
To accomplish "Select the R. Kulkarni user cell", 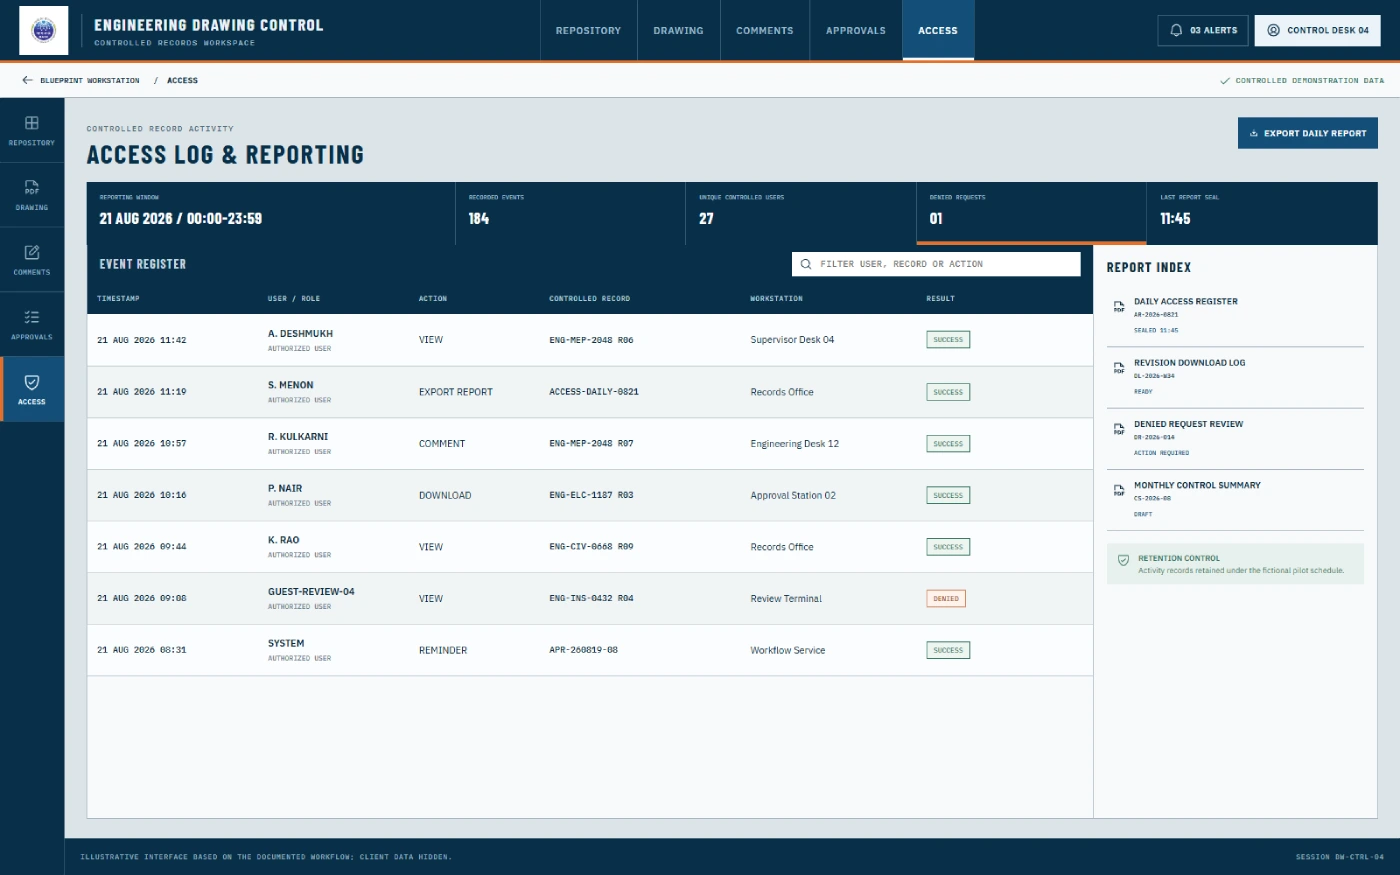I will click(300, 443).
